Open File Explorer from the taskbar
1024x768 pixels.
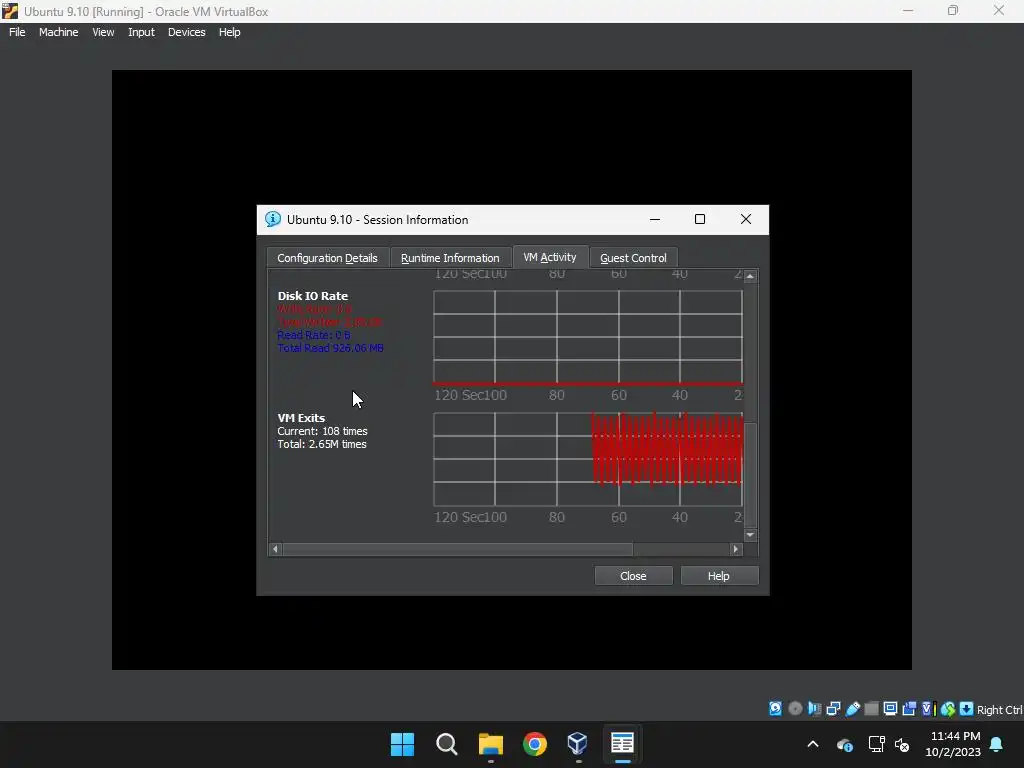pos(490,744)
